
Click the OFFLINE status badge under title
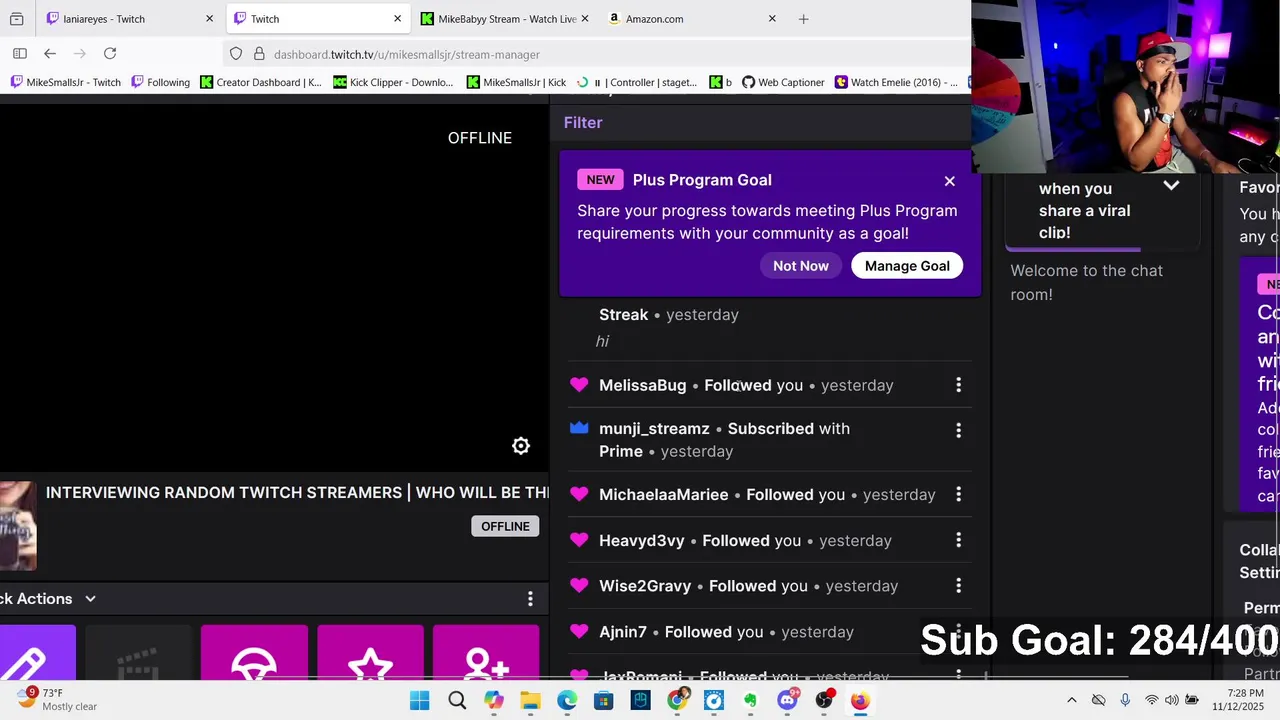[x=505, y=526]
